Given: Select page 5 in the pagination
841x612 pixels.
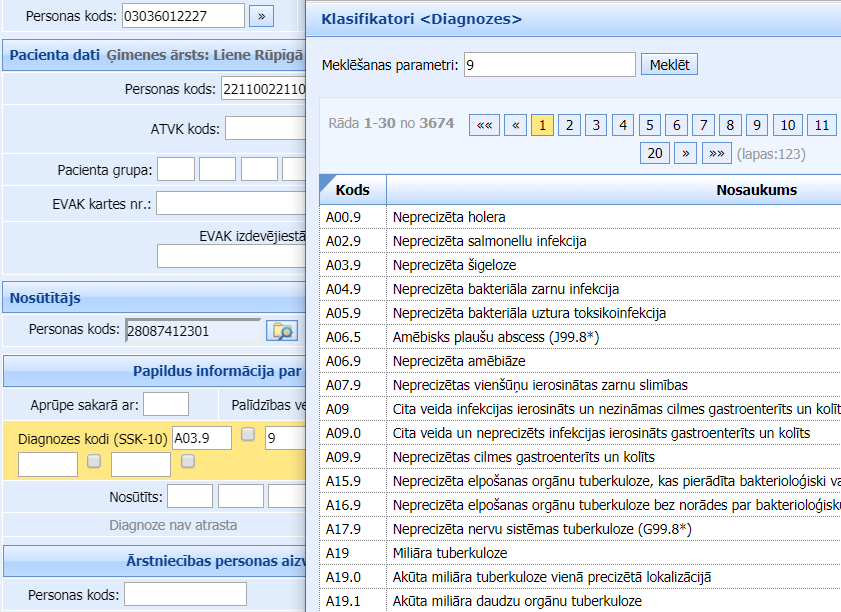Looking at the screenshot, I should click(650, 125).
